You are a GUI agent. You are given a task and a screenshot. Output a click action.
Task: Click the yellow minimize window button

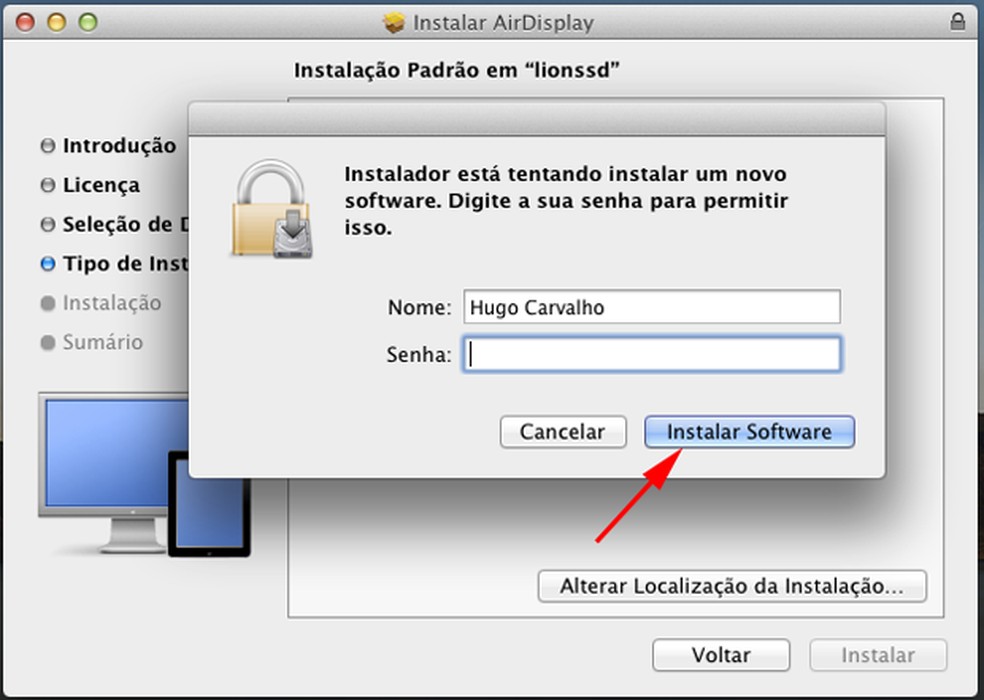click(x=56, y=23)
